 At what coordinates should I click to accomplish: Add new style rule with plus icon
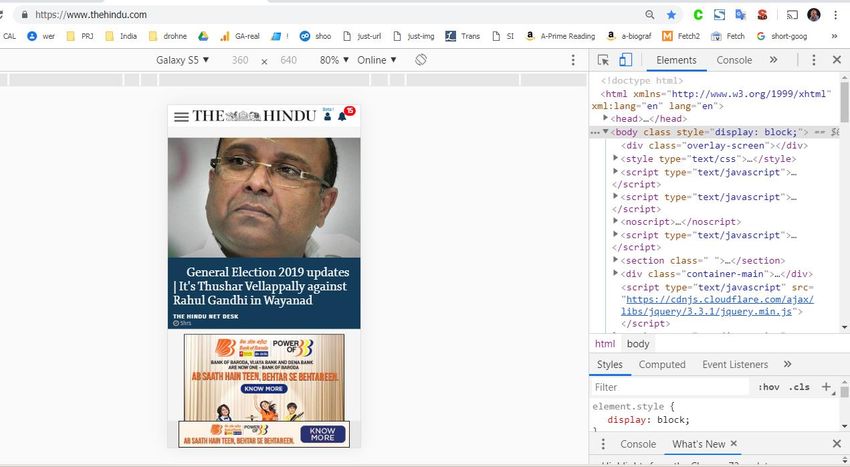point(826,387)
